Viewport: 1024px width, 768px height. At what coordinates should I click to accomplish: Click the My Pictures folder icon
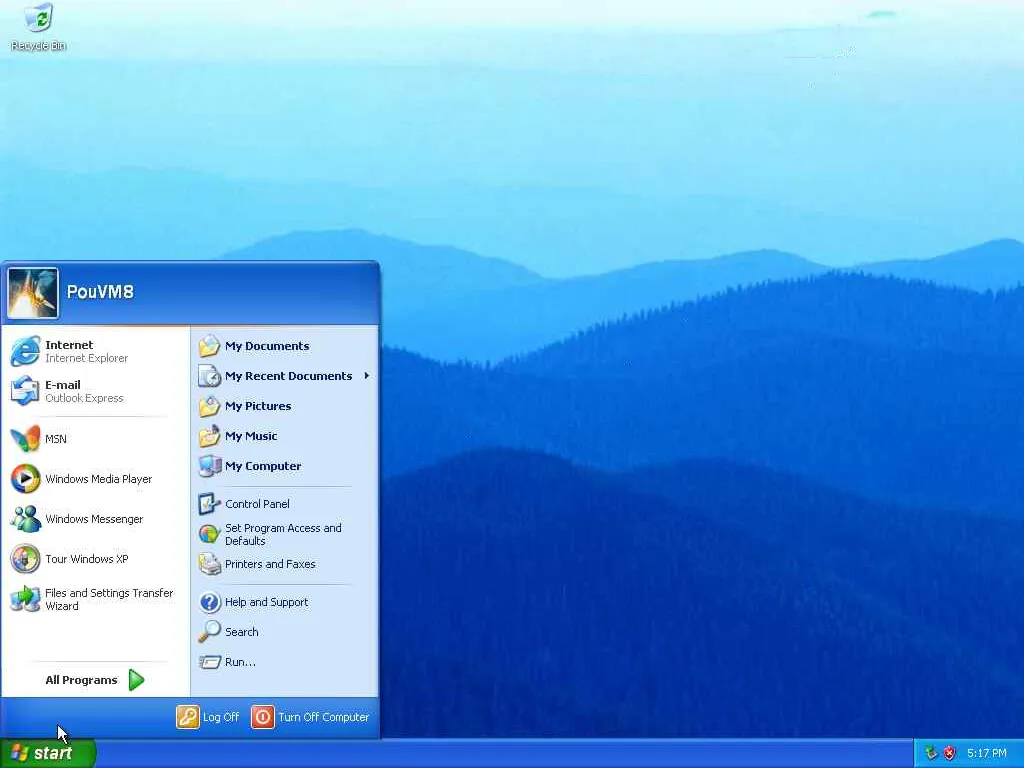209,406
